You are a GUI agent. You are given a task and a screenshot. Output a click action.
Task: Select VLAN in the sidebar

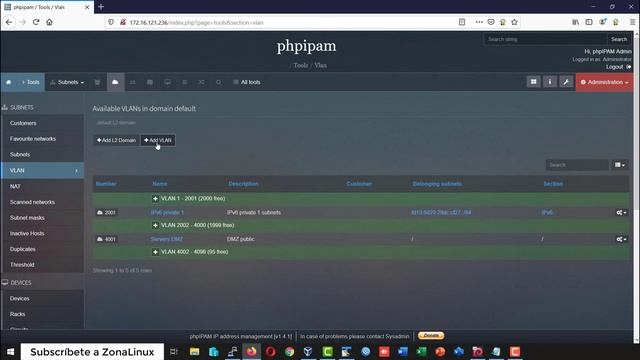(x=42, y=170)
